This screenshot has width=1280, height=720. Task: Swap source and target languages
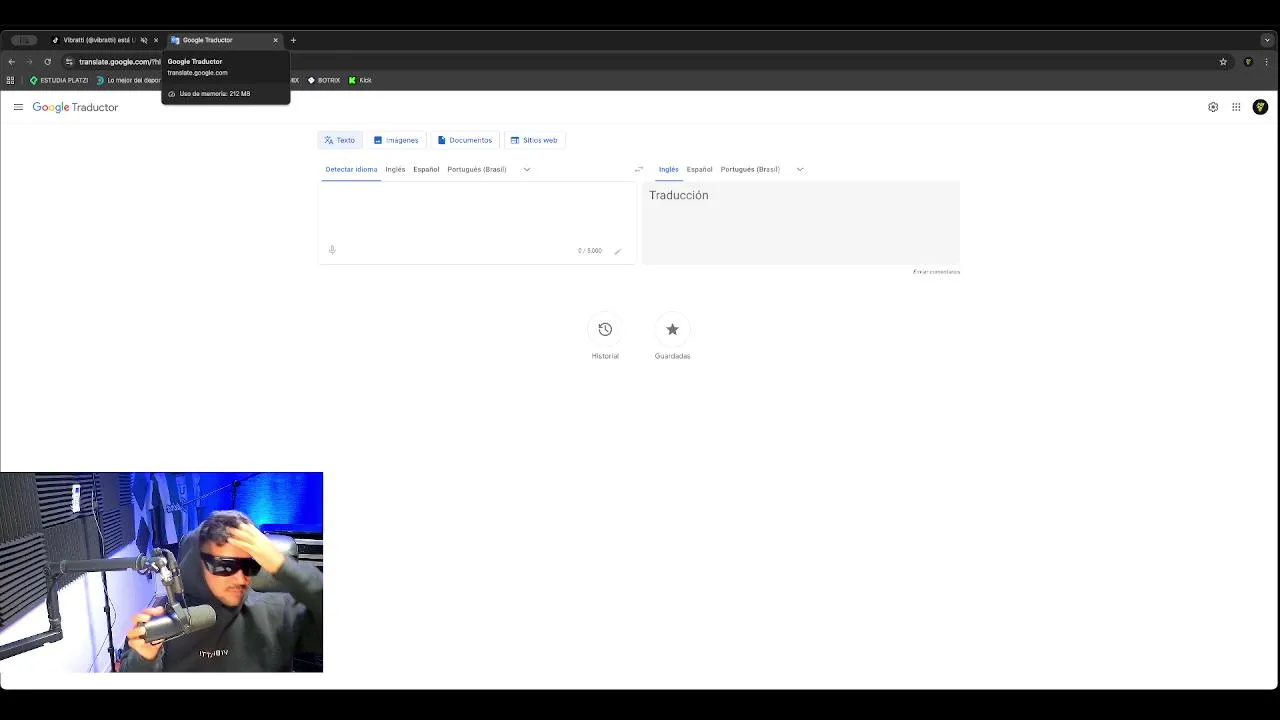639,169
